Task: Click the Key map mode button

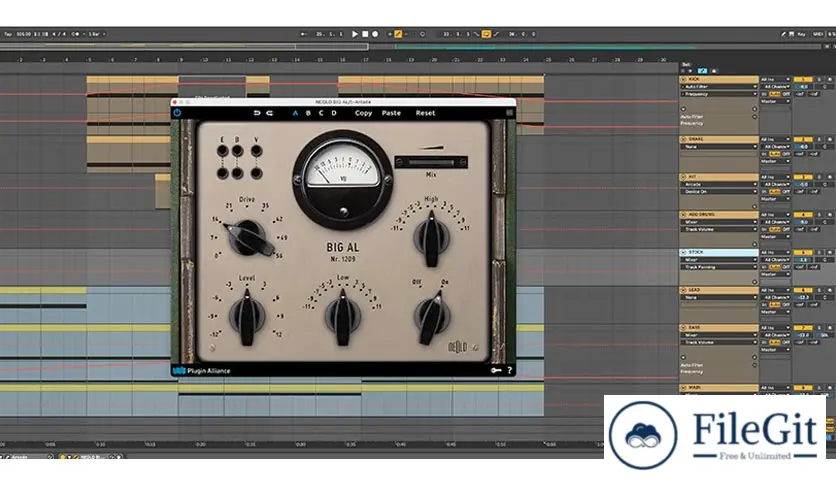Action: click(801, 34)
